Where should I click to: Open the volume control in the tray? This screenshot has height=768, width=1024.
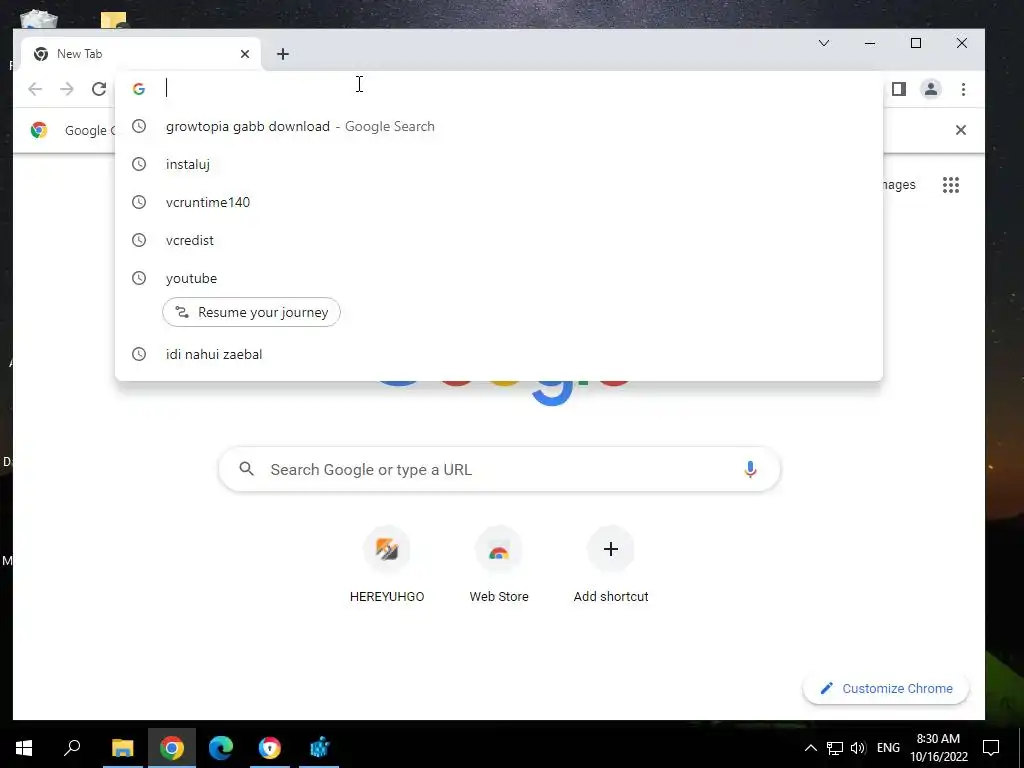click(x=858, y=748)
